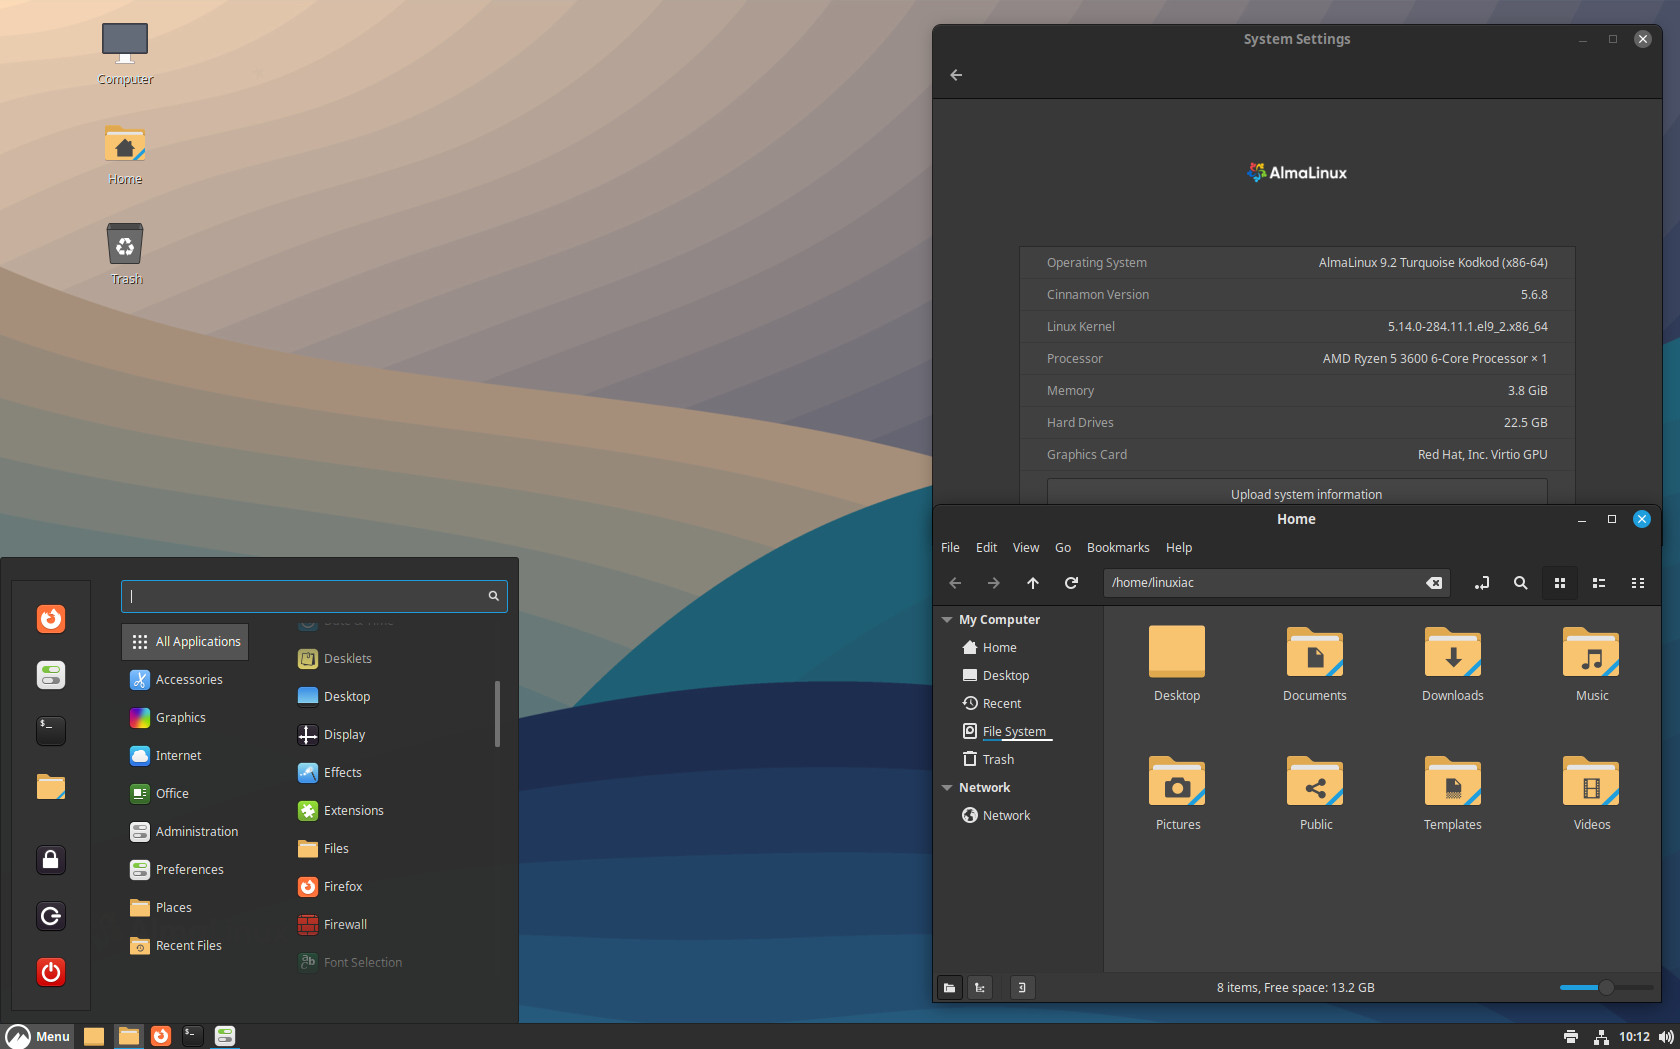
Task: Reload the file manager view
Action: [x=1071, y=583]
